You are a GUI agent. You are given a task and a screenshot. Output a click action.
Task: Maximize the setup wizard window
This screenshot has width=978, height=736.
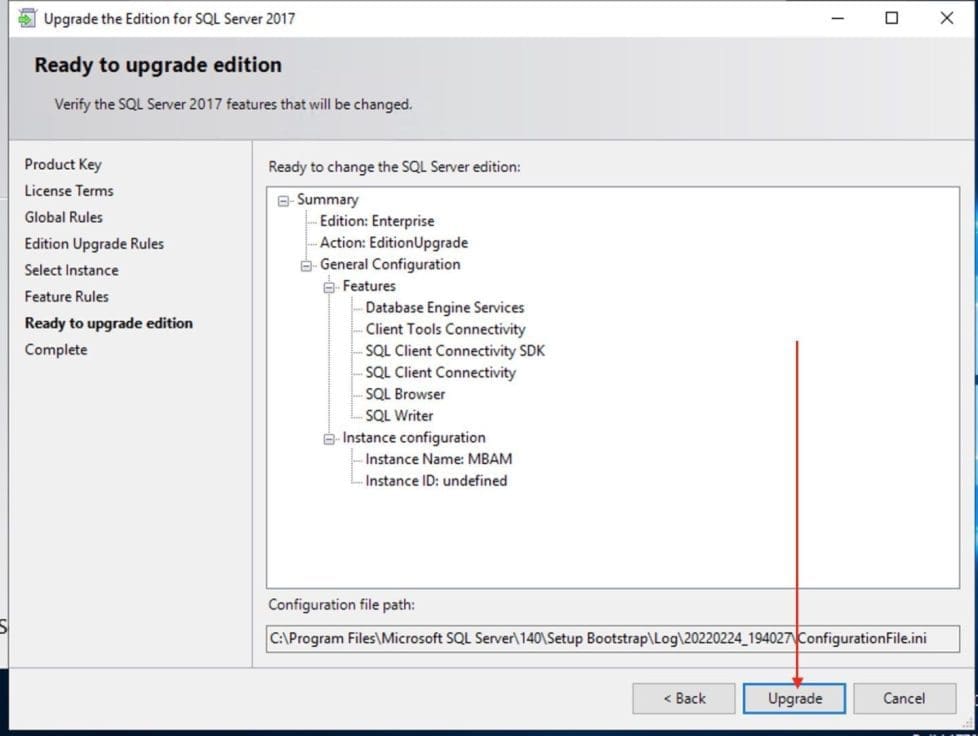[x=891, y=18]
